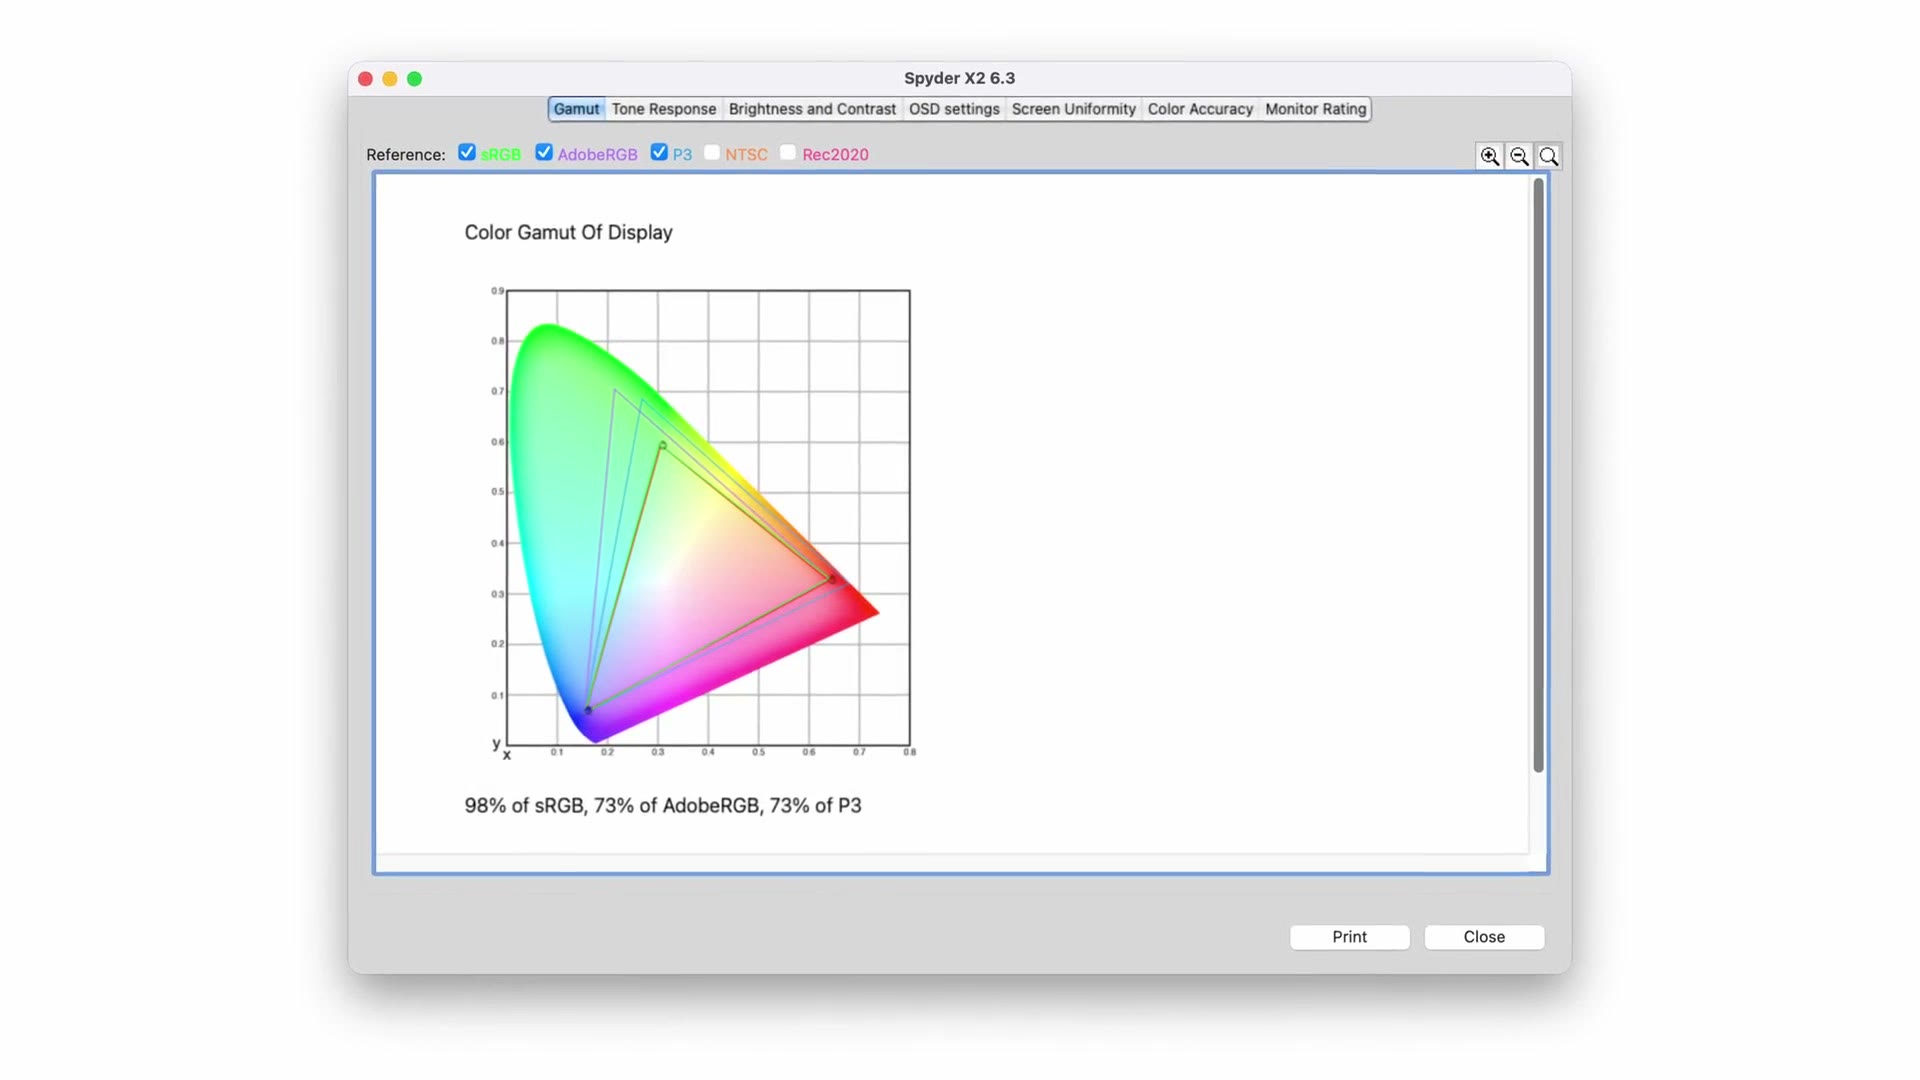1920x1080 pixels.
Task: Click the yellow minimize window button
Action: [390, 79]
